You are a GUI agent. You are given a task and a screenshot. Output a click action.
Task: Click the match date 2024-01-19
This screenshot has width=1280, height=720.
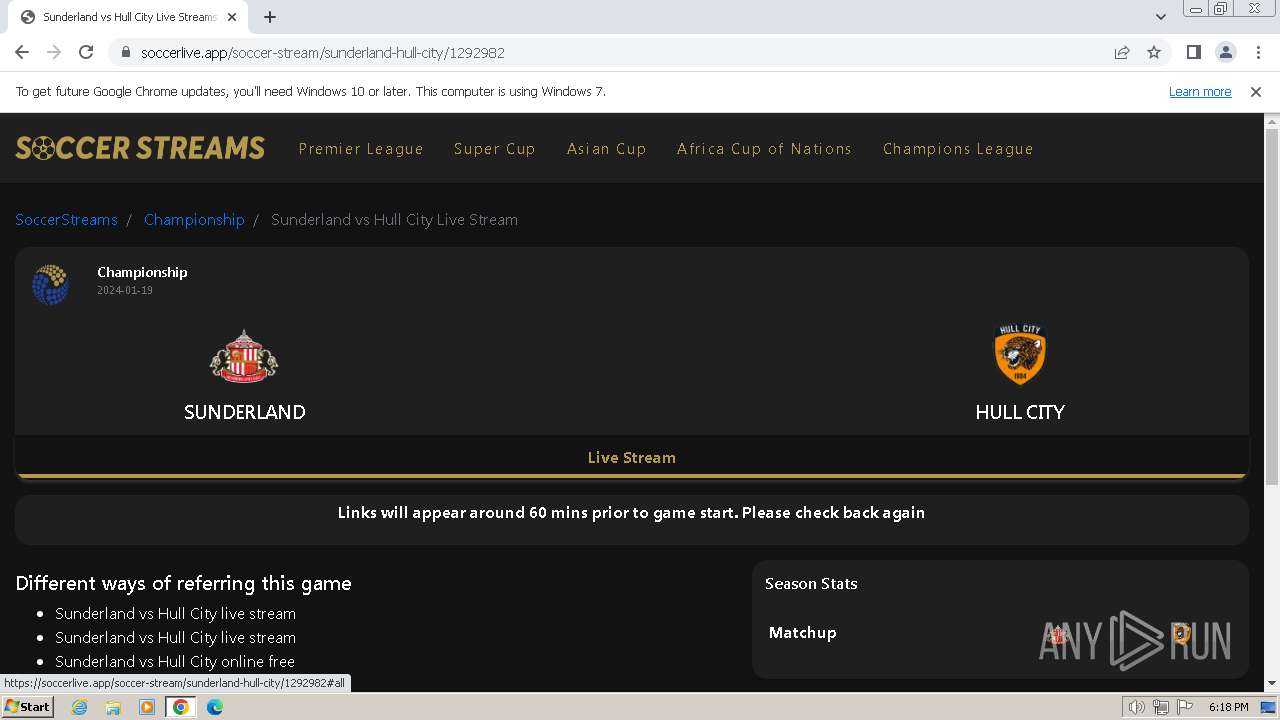coord(125,291)
